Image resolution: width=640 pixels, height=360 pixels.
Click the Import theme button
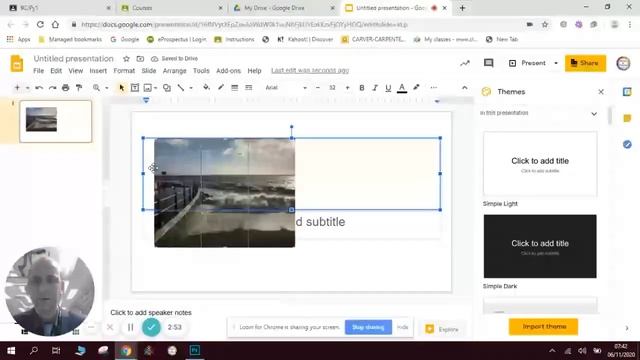(x=543, y=327)
